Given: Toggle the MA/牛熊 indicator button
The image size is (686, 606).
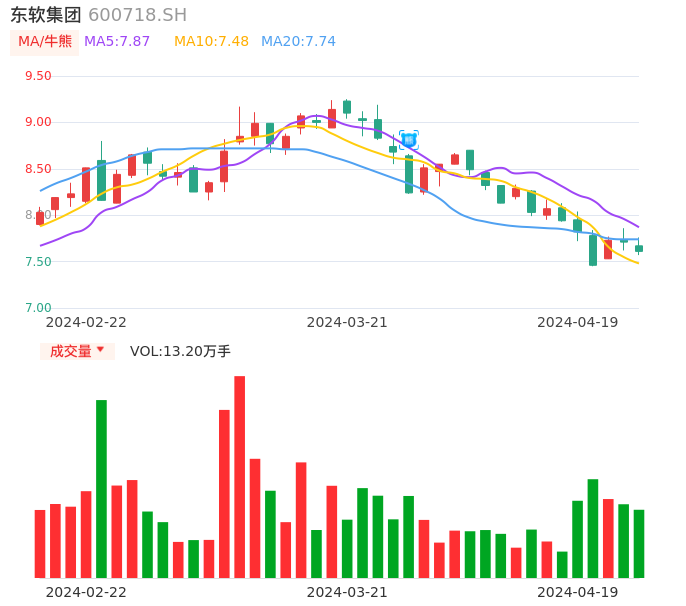Looking at the screenshot, I should point(45,42).
